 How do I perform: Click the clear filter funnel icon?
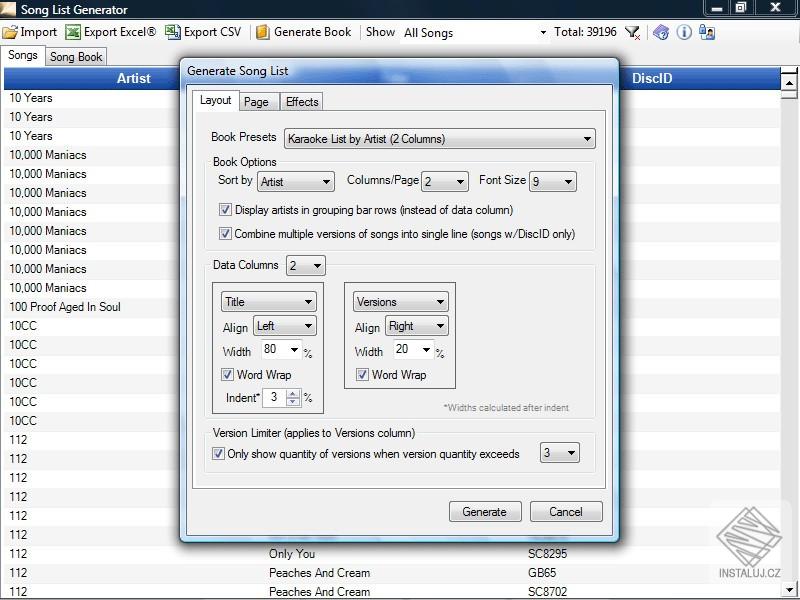click(632, 33)
